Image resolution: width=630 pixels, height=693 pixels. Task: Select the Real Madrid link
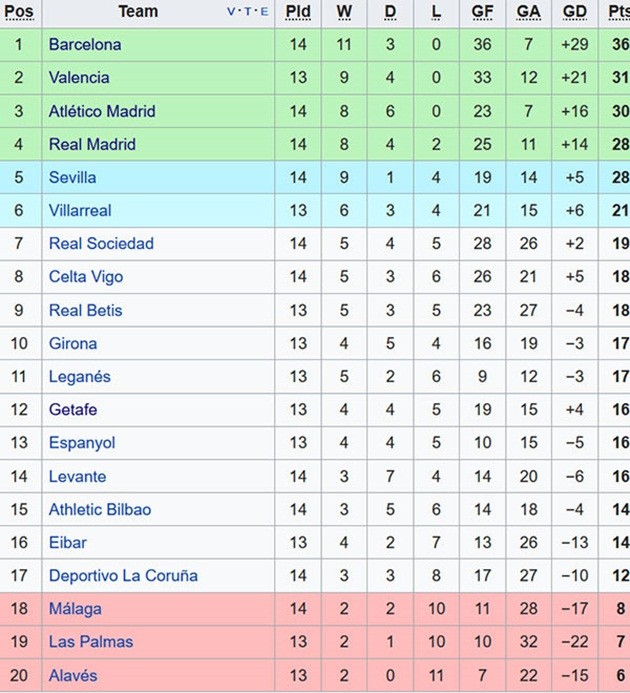click(92, 144)
